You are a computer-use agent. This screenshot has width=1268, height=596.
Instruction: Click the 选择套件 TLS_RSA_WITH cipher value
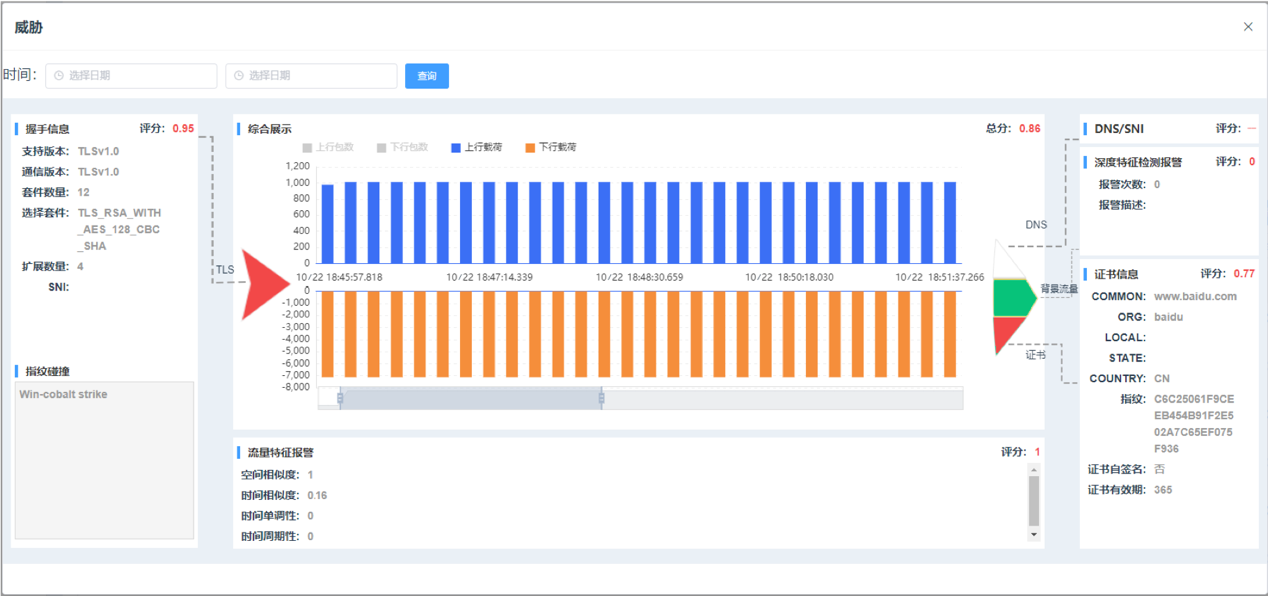(119, 230)
